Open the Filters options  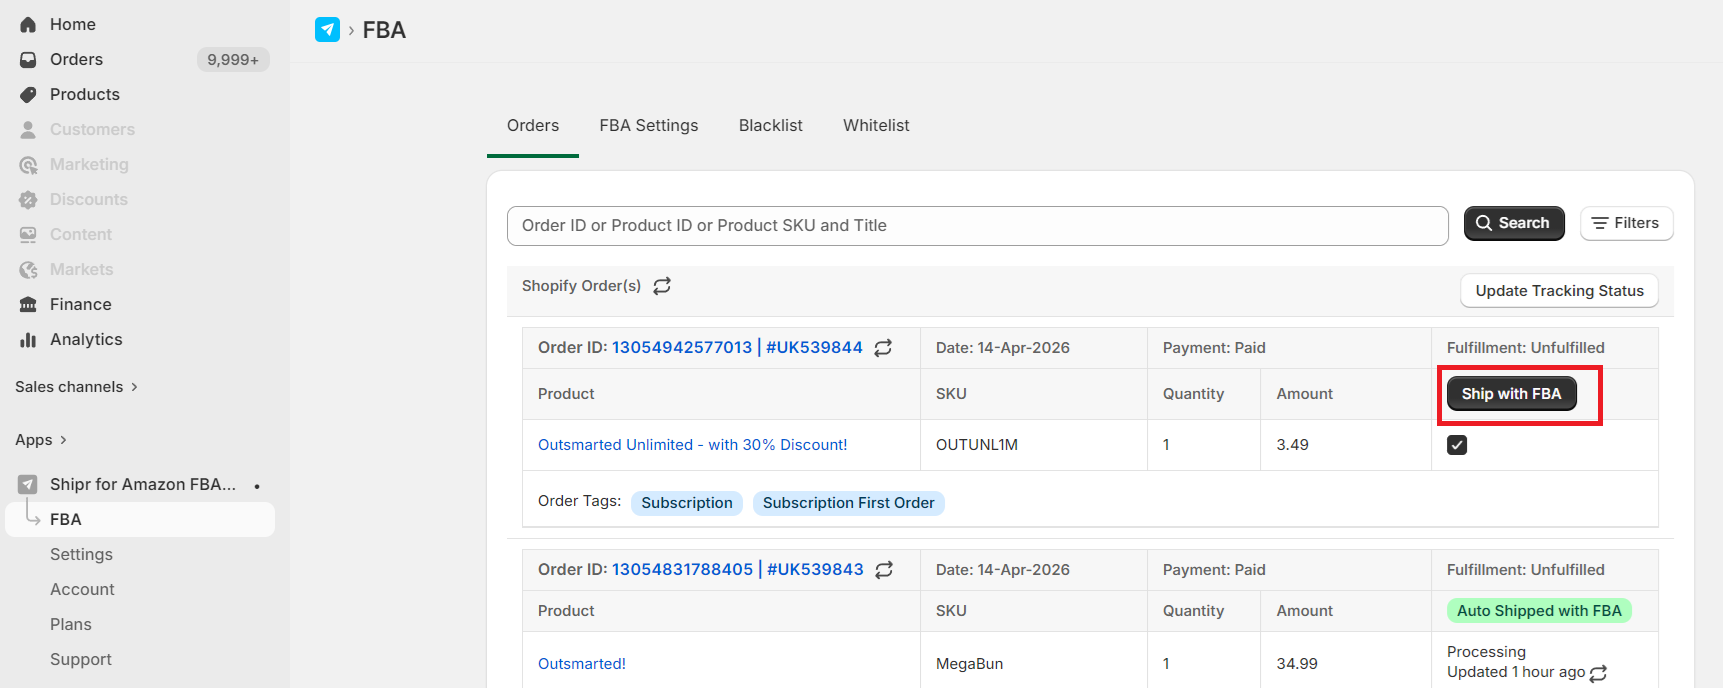[x=1626, y=223]
